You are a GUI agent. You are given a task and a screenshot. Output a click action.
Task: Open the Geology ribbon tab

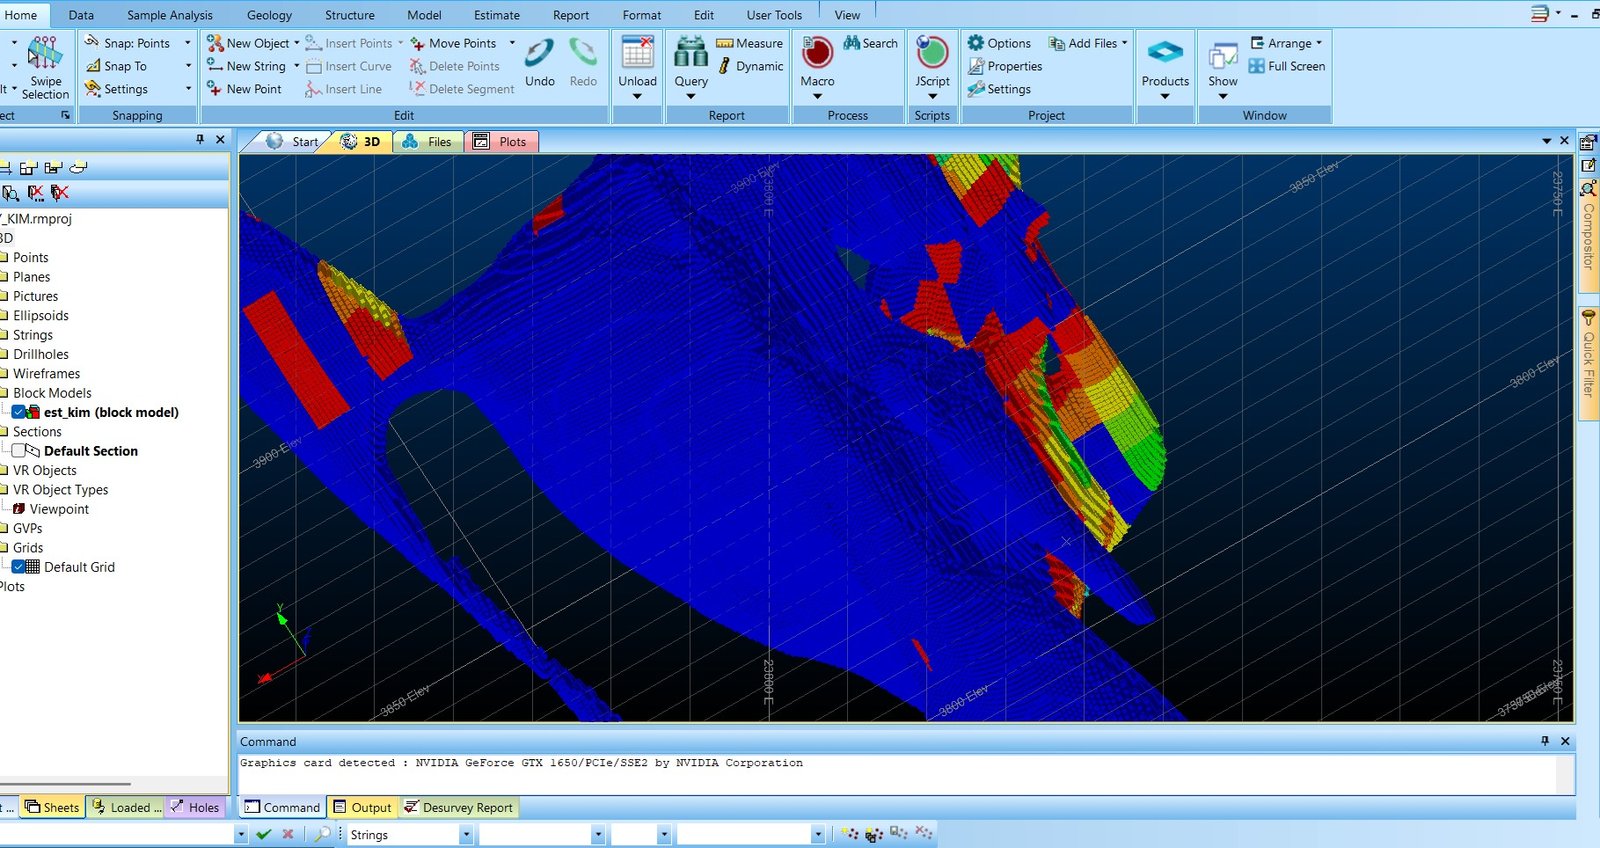coord(269,15)
